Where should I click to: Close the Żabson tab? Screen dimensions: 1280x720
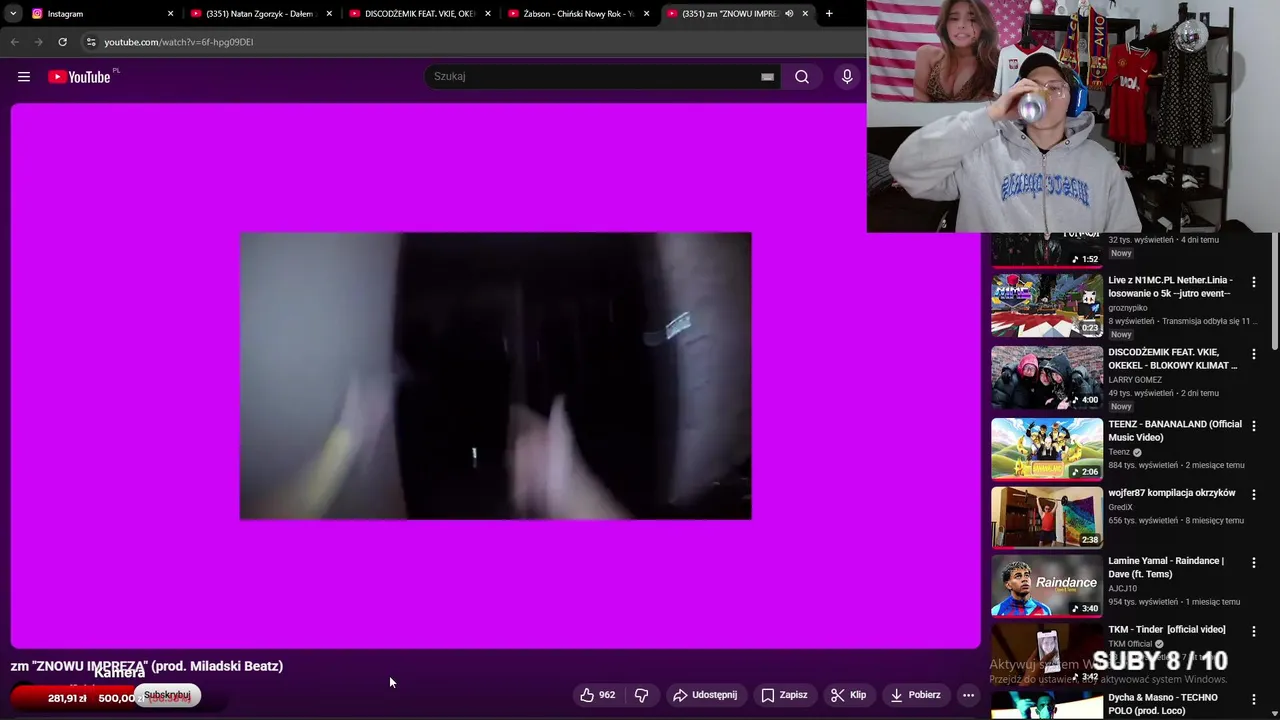(x=646, y=14)
